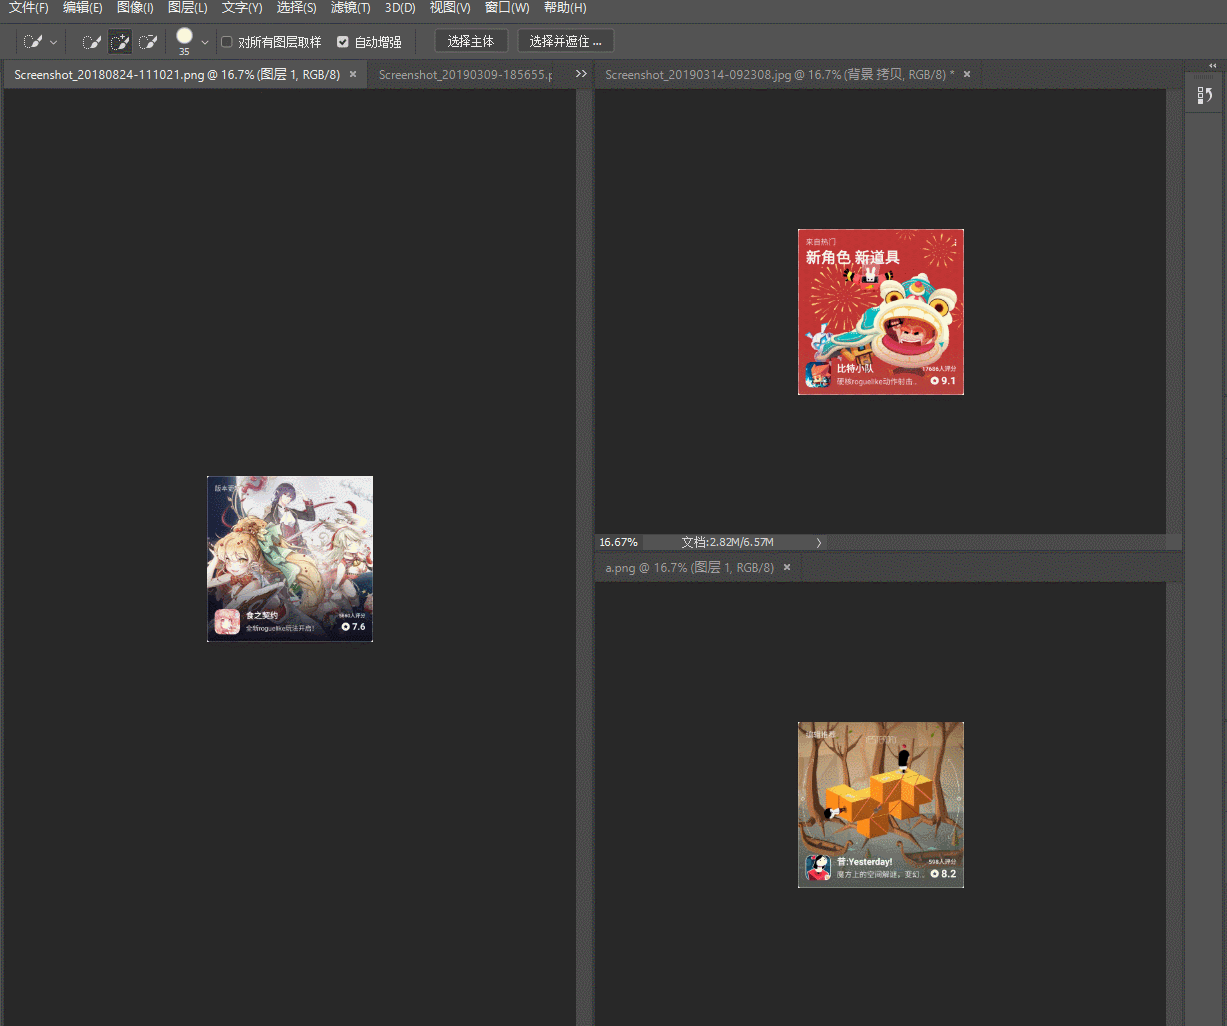Viewport: 1227px width, 1026px height.
Task: Open the 帮助(H) menu
Action: click(565, 8)
